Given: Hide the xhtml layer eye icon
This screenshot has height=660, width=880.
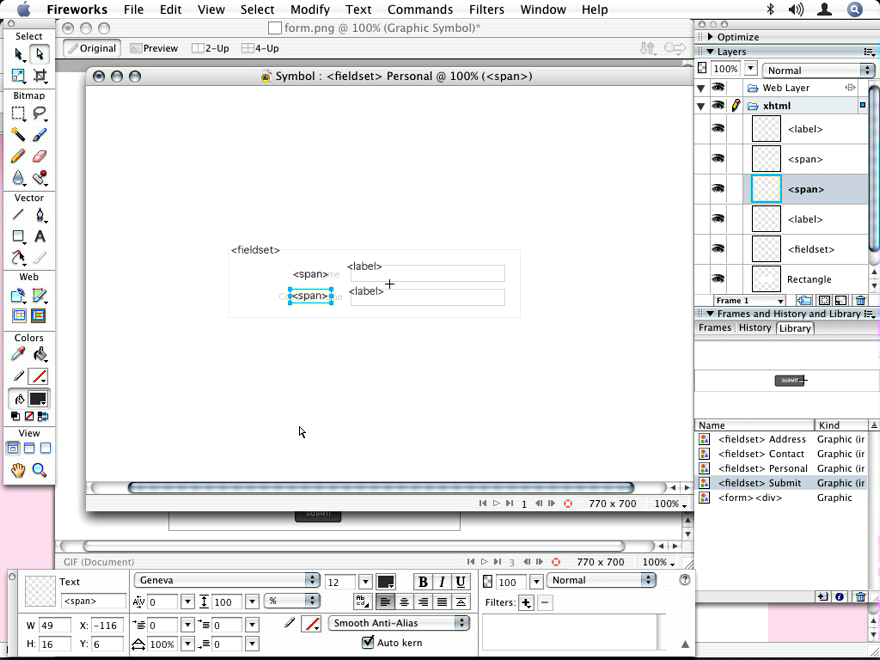Looking at the screenshot, I should (718, 106).
